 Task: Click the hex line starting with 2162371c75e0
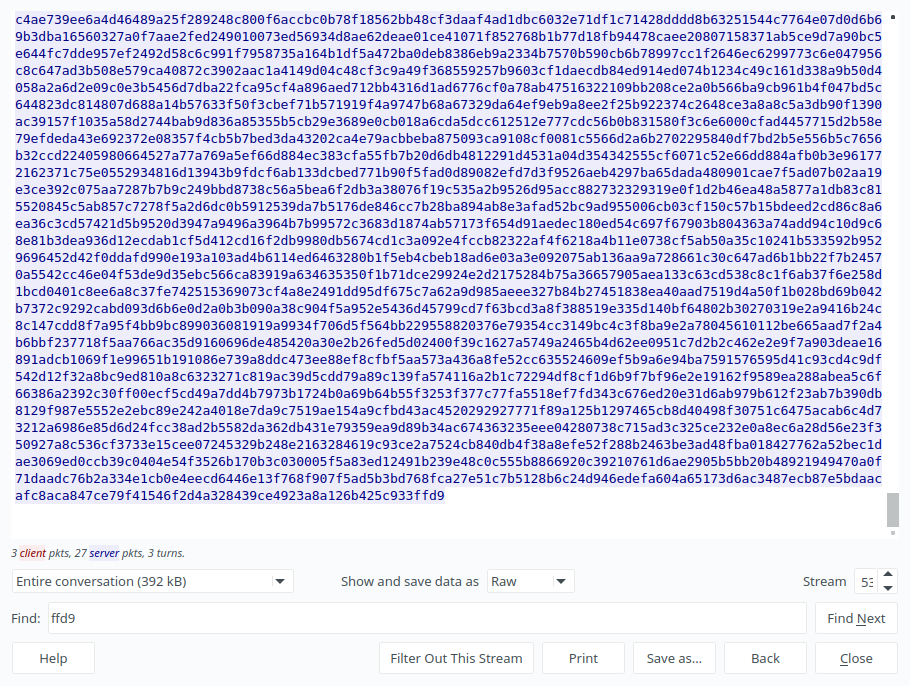pyautogui.click(x=449, y=172)
